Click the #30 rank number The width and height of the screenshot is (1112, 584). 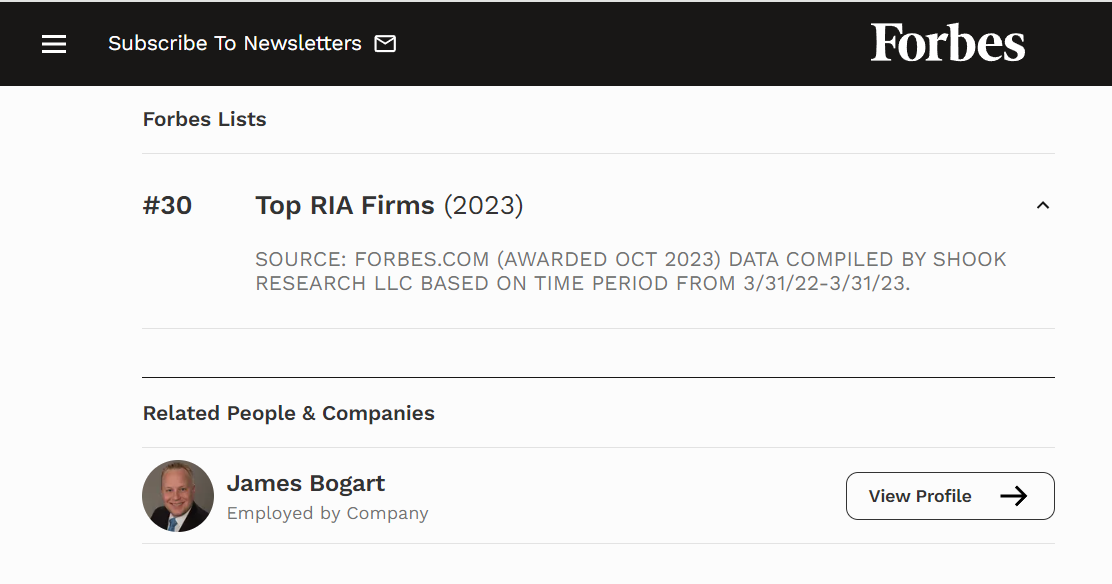point(167,206)
